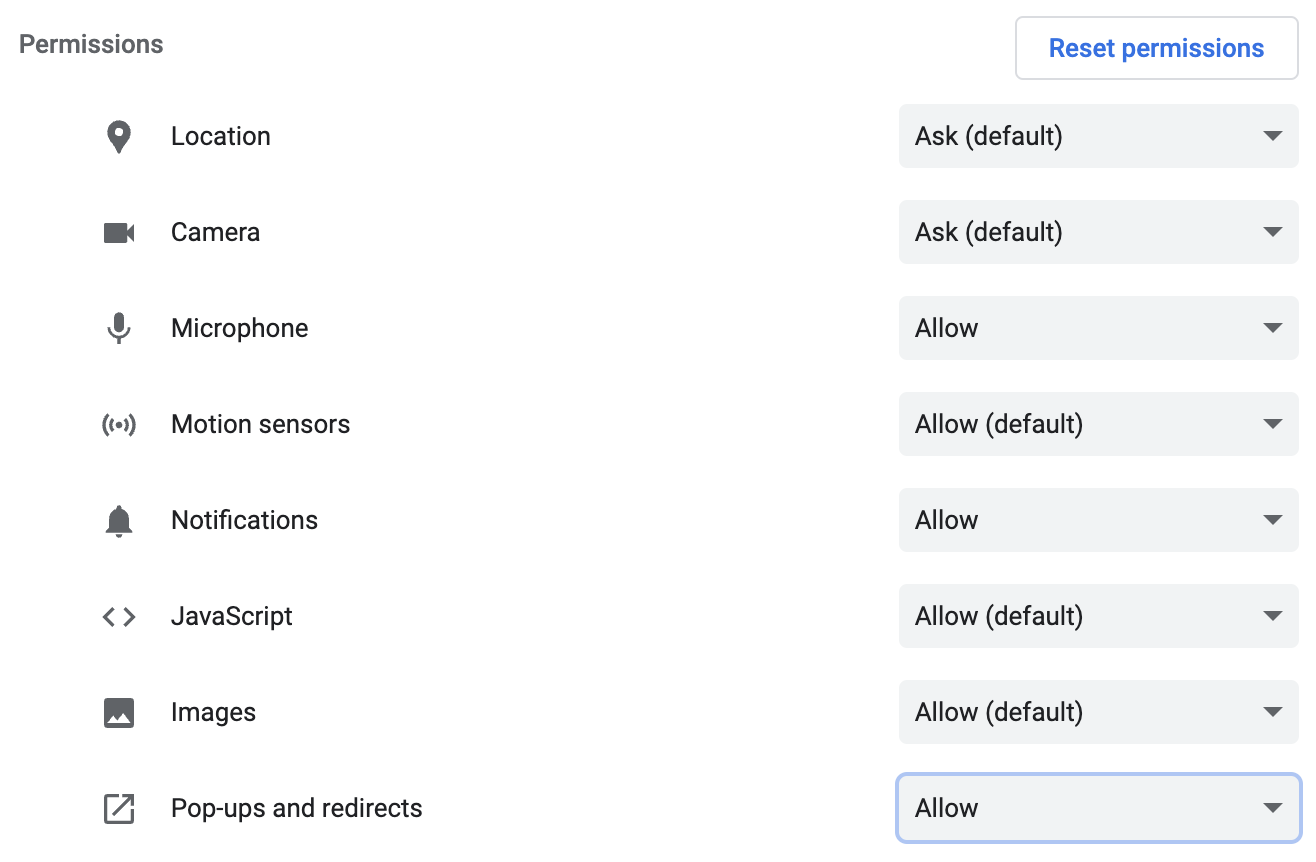1316x862 pixels.
Task: Open the Location permission dropdown
Action: (1098, 136)
